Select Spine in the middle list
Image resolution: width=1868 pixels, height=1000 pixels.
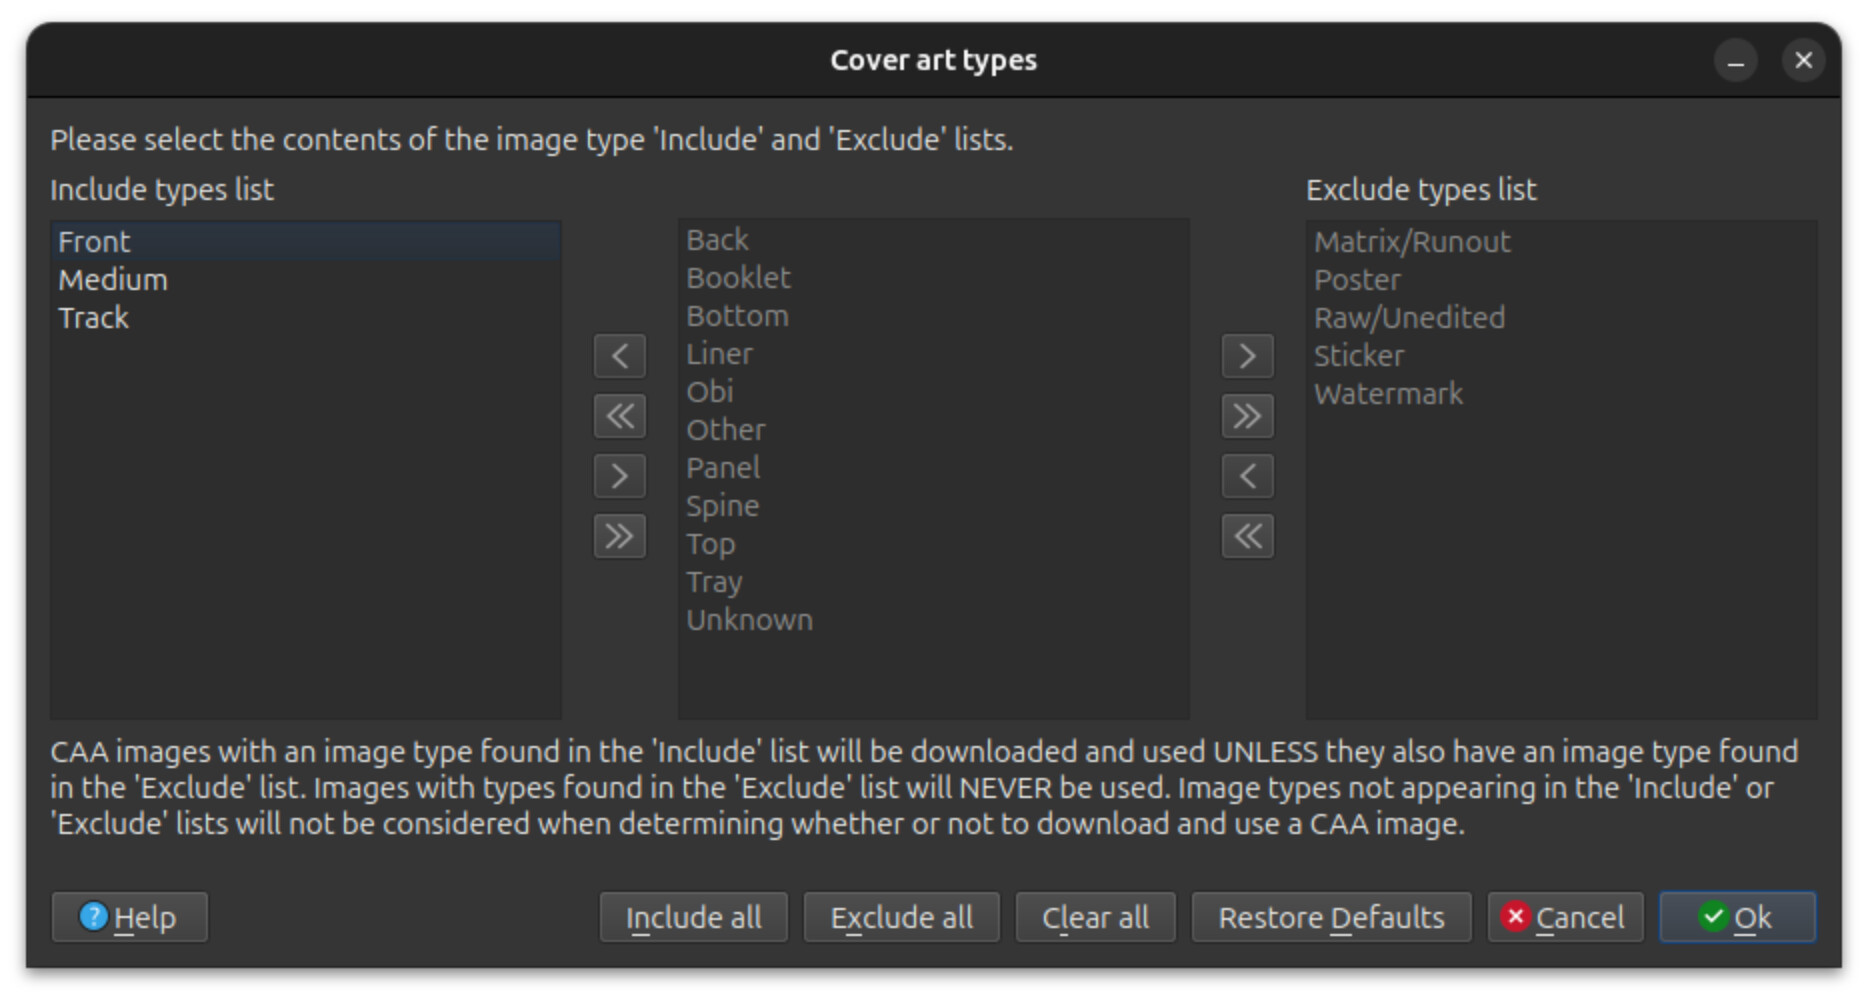tap(722, 506)
